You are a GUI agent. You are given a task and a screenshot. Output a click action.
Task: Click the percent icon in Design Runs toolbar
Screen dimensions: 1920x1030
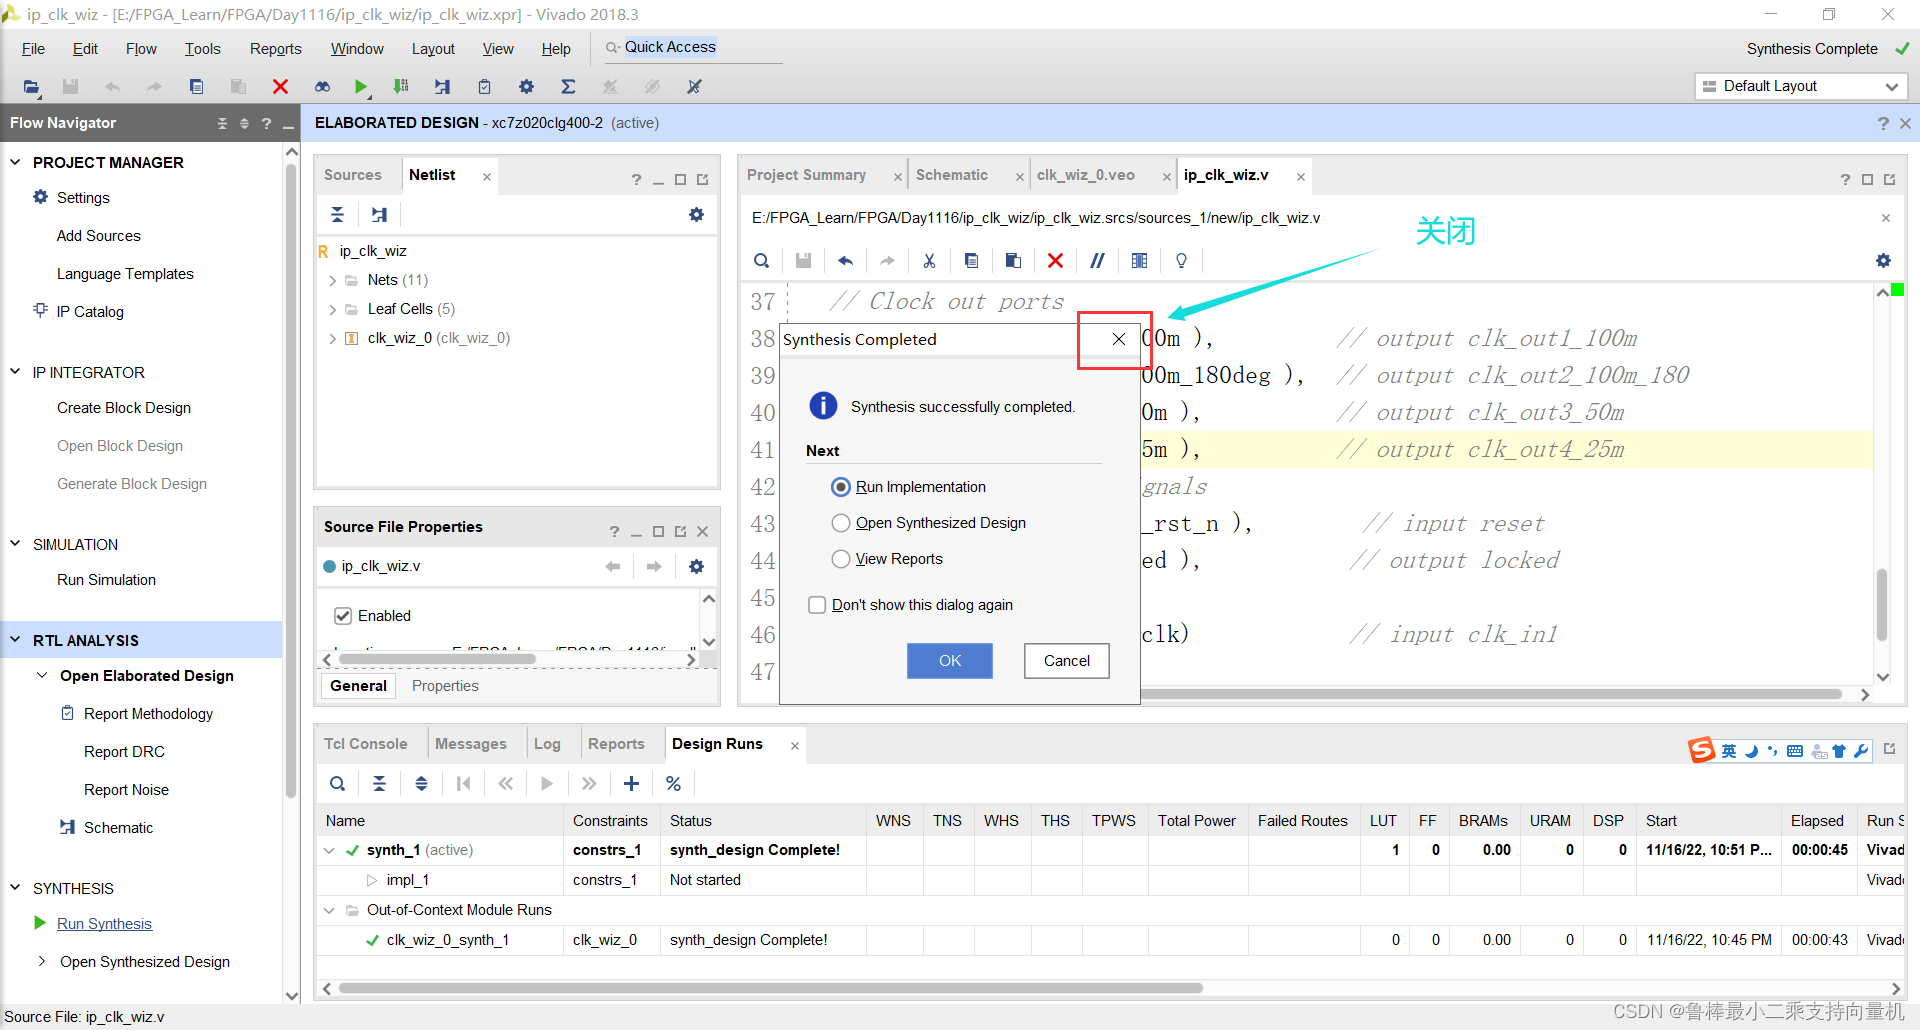pos(673,784)
